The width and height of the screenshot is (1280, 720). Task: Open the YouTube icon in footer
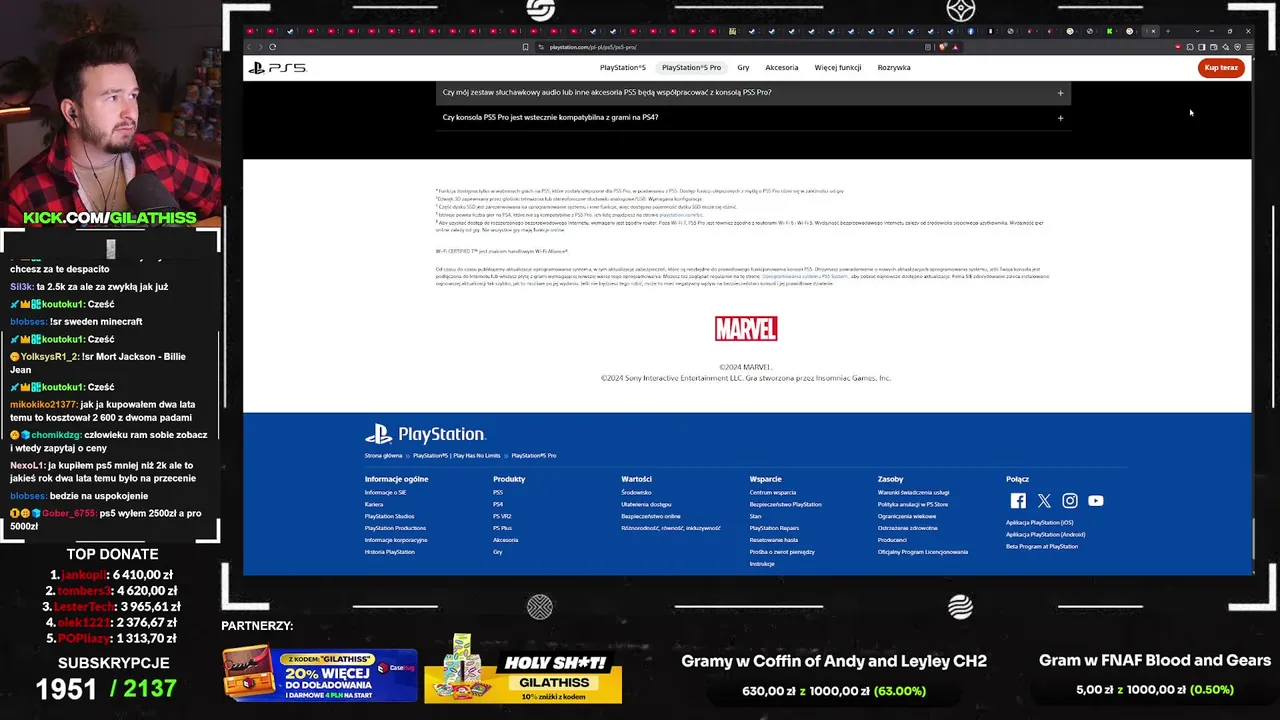1096,501
